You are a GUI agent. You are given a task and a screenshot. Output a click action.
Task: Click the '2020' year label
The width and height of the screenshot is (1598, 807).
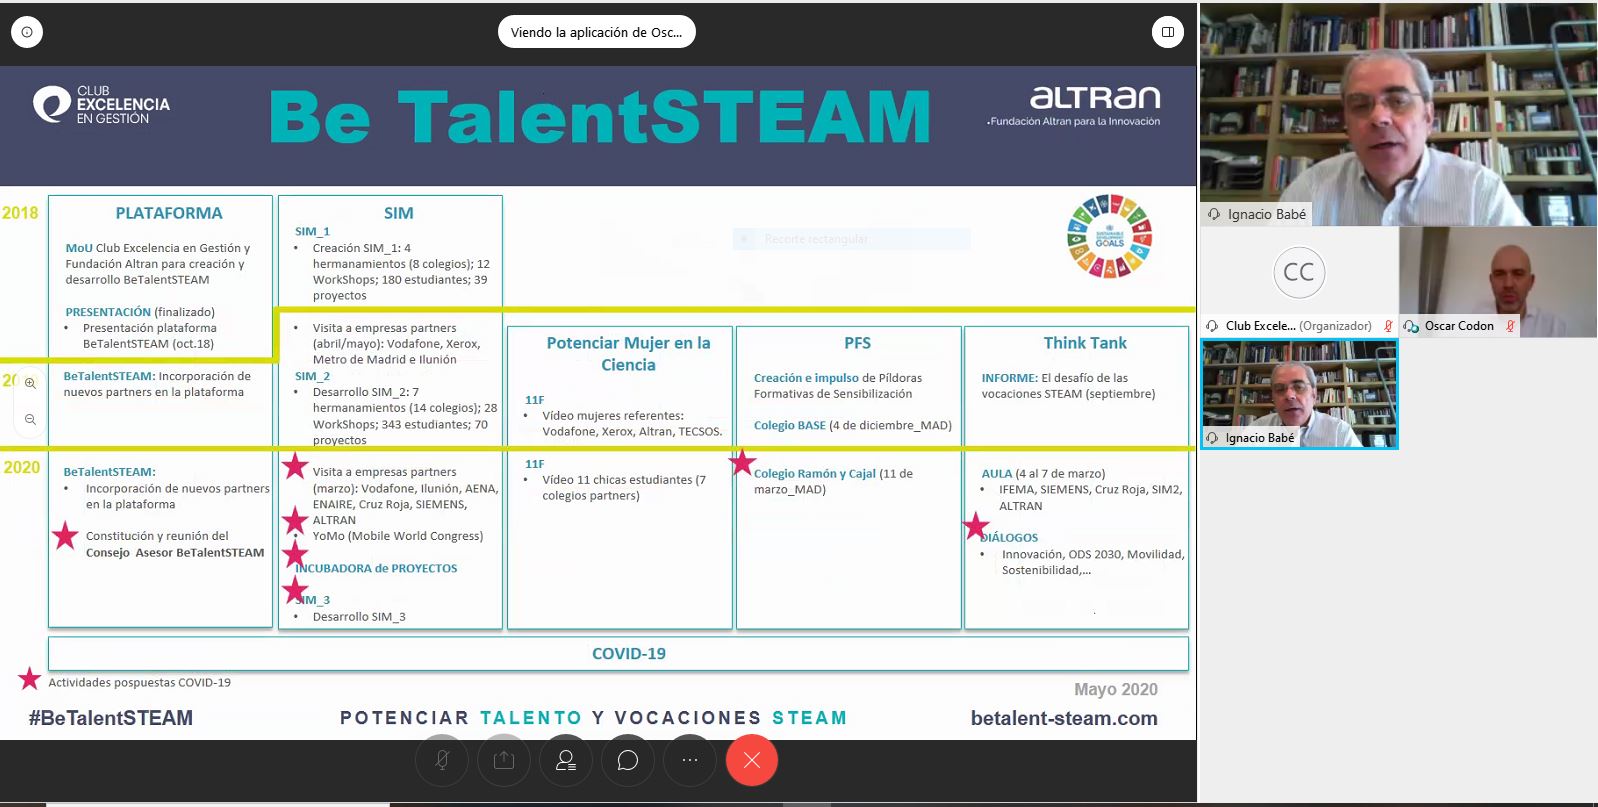pos(22,467)
